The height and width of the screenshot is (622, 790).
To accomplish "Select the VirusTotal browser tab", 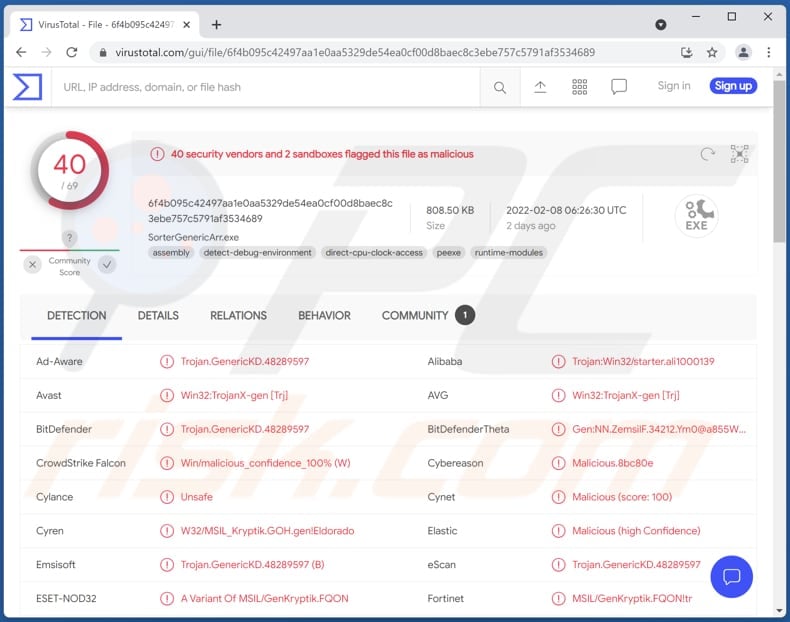I will click(105, 25).
